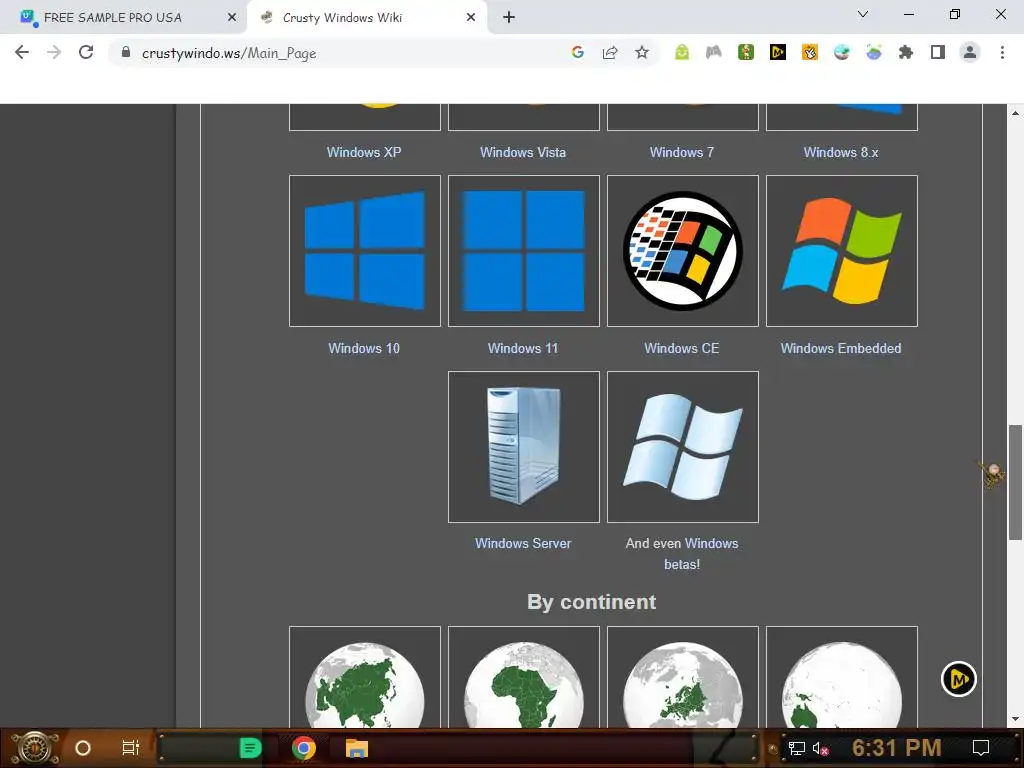Open the Windows 8.x link
The image size is (1024, 768).
pos(841,152)
